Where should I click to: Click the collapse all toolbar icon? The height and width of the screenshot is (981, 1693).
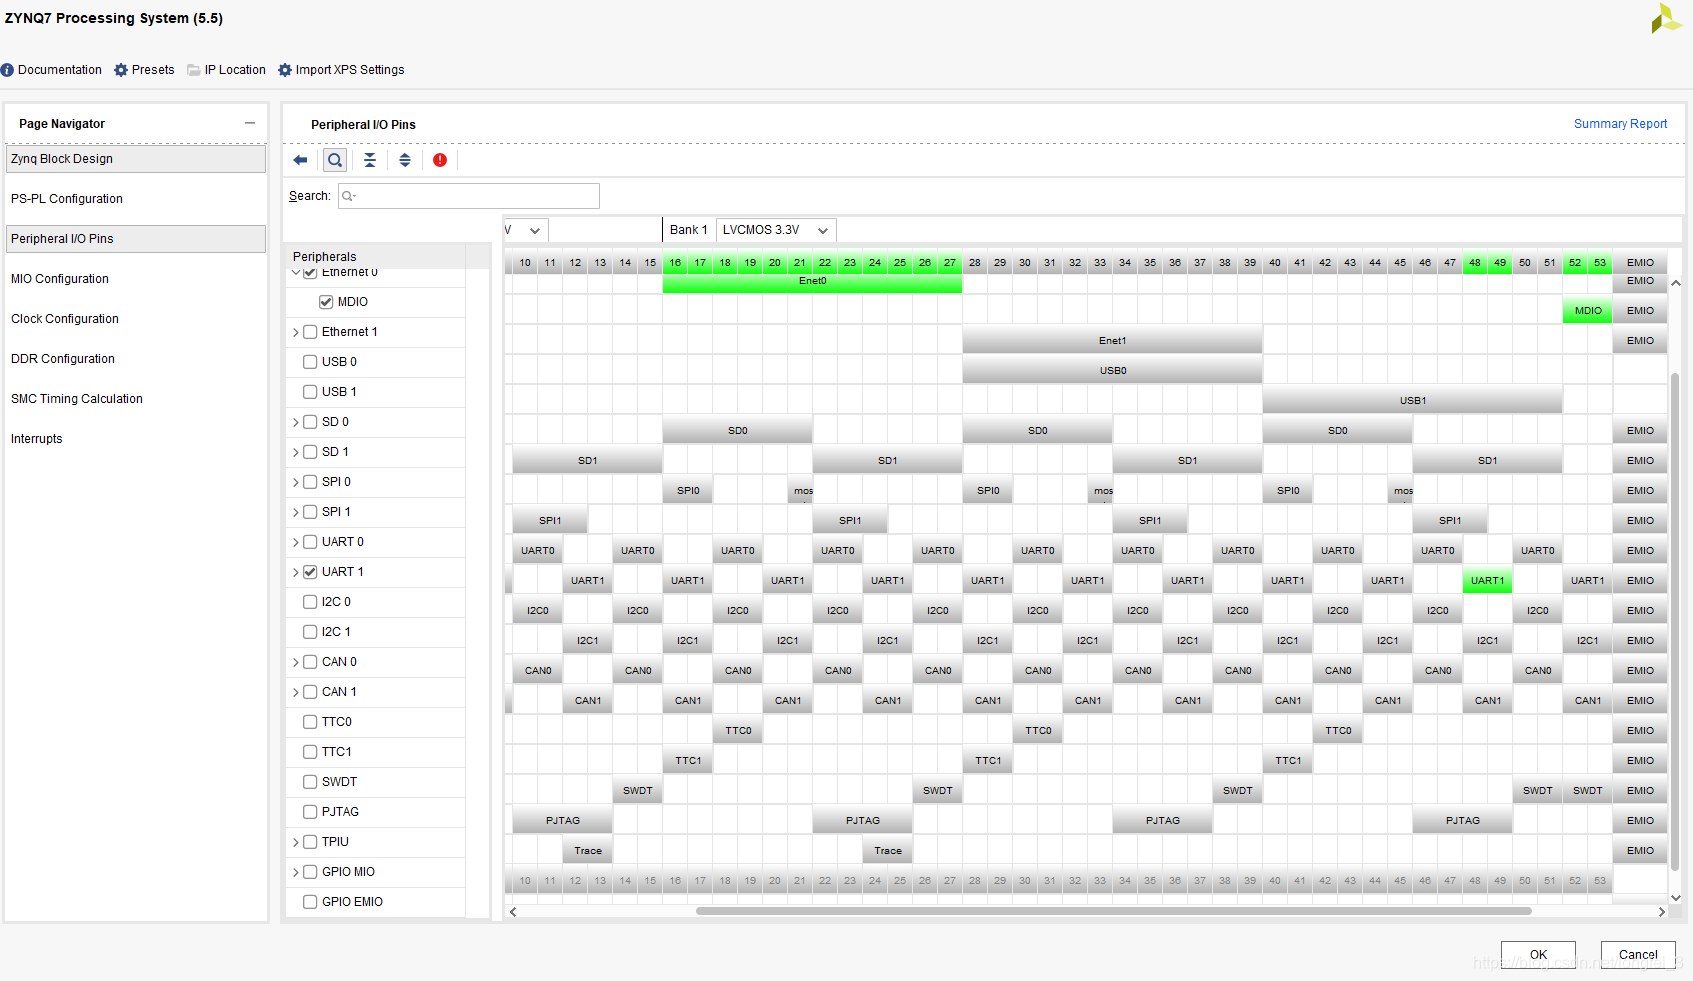pyautogui.click(x=370, y=160)
